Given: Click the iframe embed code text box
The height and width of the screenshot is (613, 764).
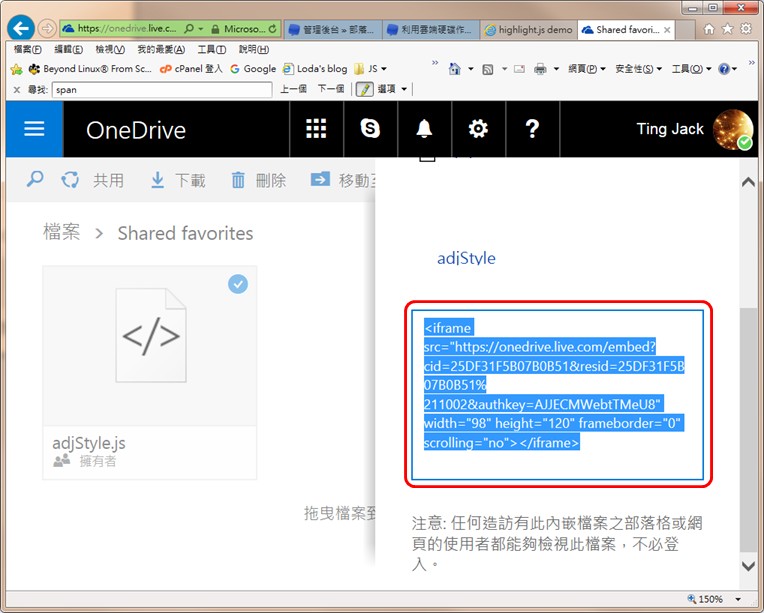Looking at the screenshot, I should 557,395.
